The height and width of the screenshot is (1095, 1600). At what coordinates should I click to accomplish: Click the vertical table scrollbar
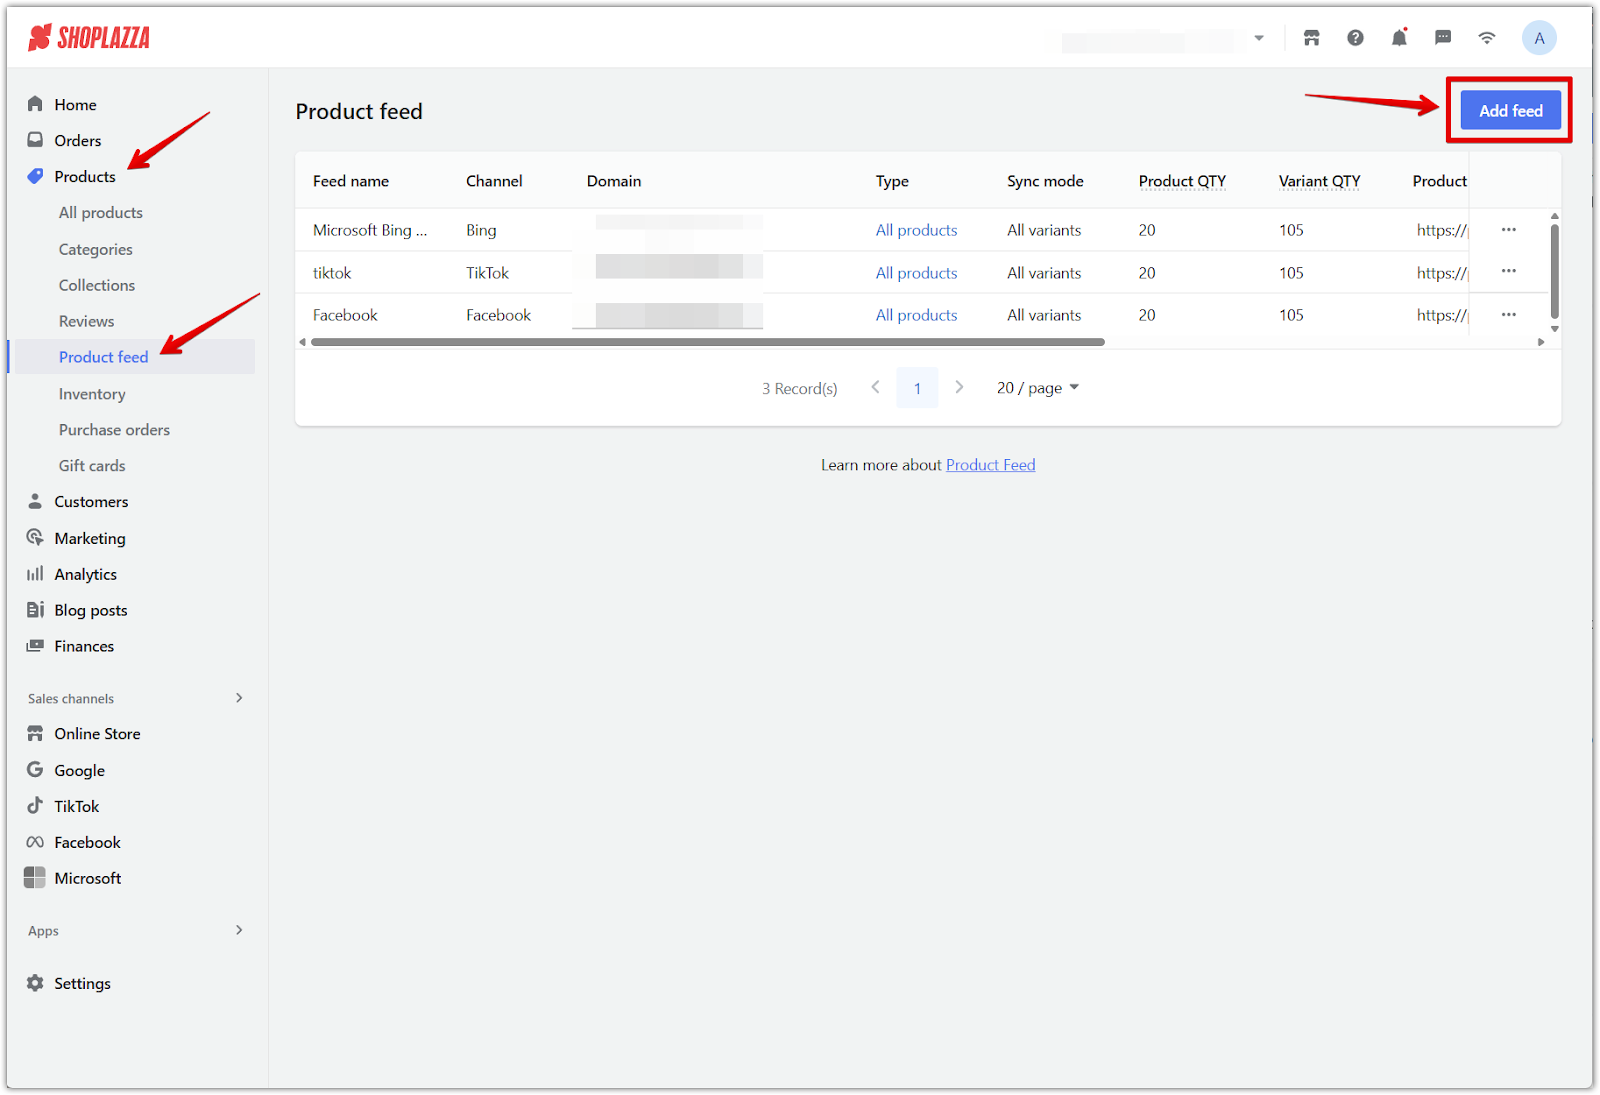1554,270
